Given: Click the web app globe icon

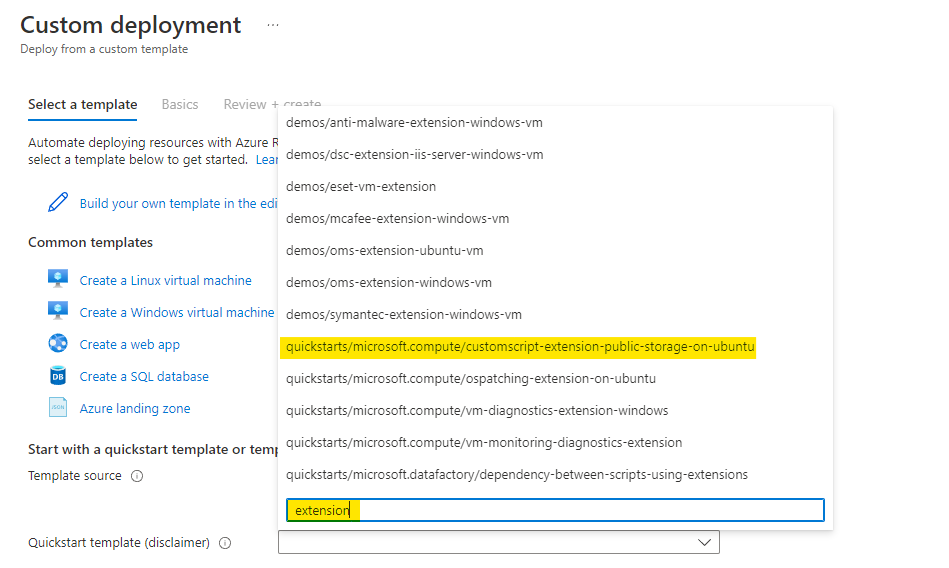Looking at the screenshot, I should click(58, 344).
